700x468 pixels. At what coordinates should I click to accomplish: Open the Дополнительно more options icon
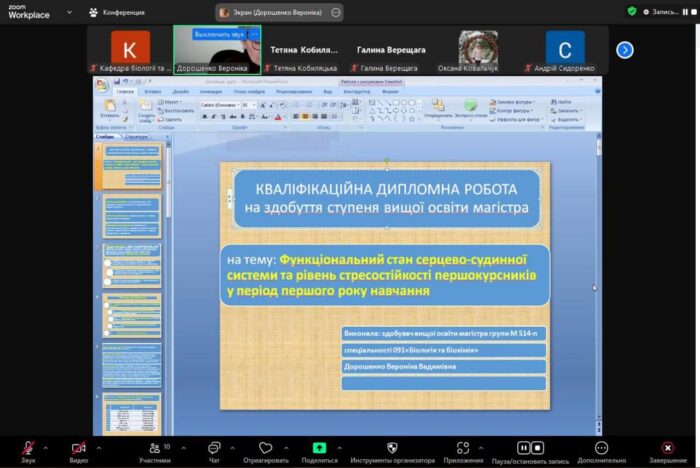pos(601,447)
